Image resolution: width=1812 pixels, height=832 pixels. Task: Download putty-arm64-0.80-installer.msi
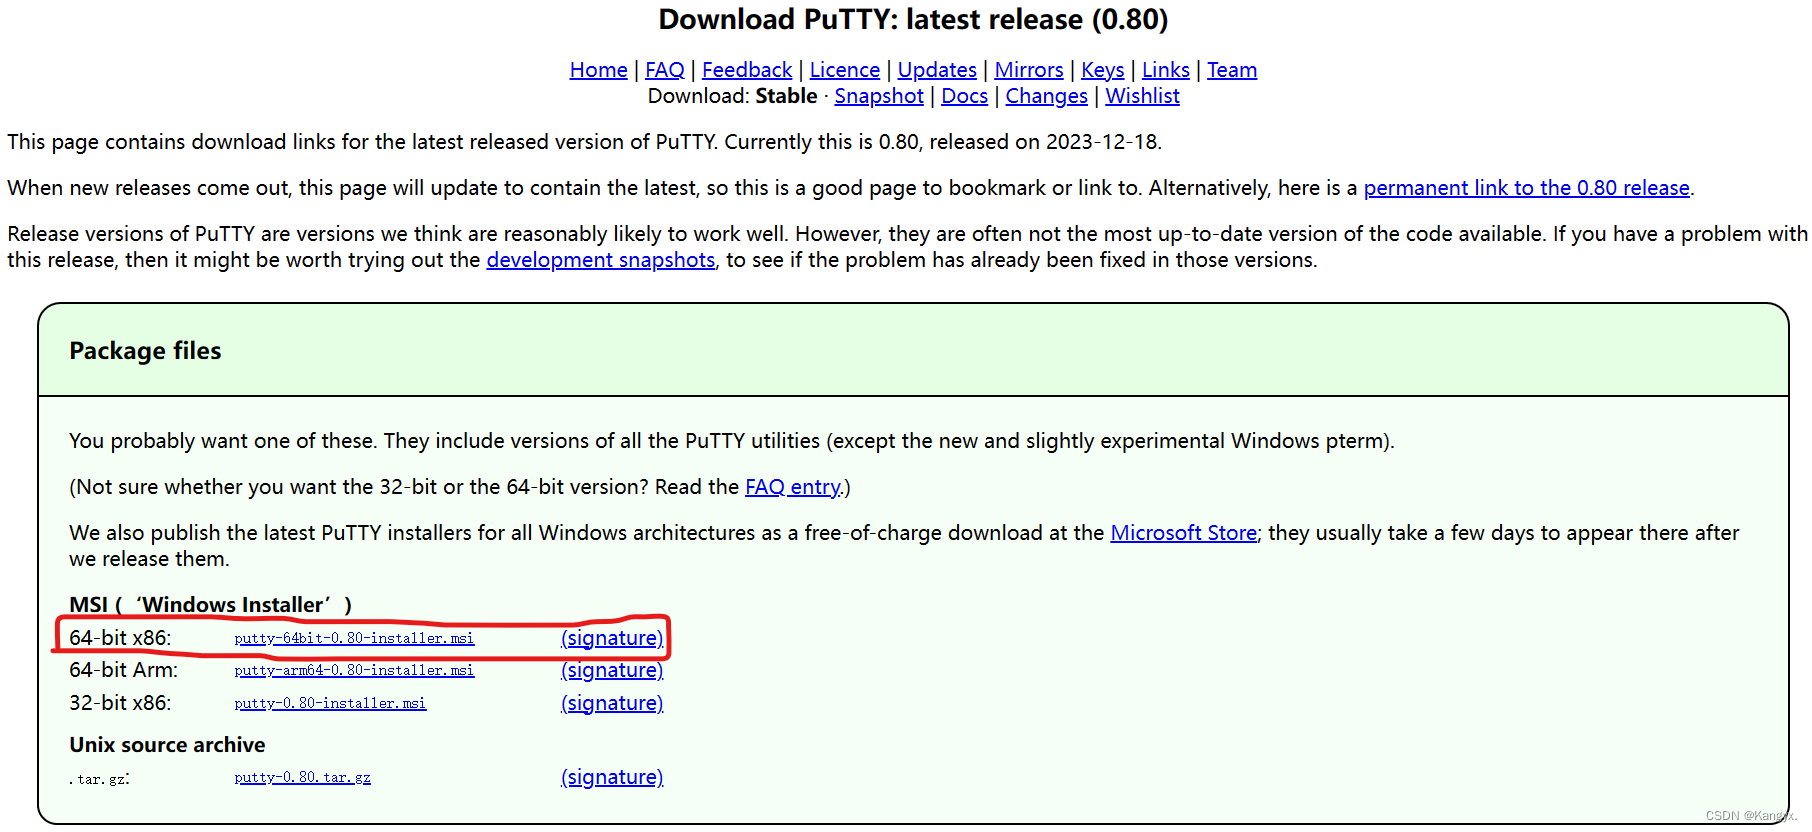(354, 670)
